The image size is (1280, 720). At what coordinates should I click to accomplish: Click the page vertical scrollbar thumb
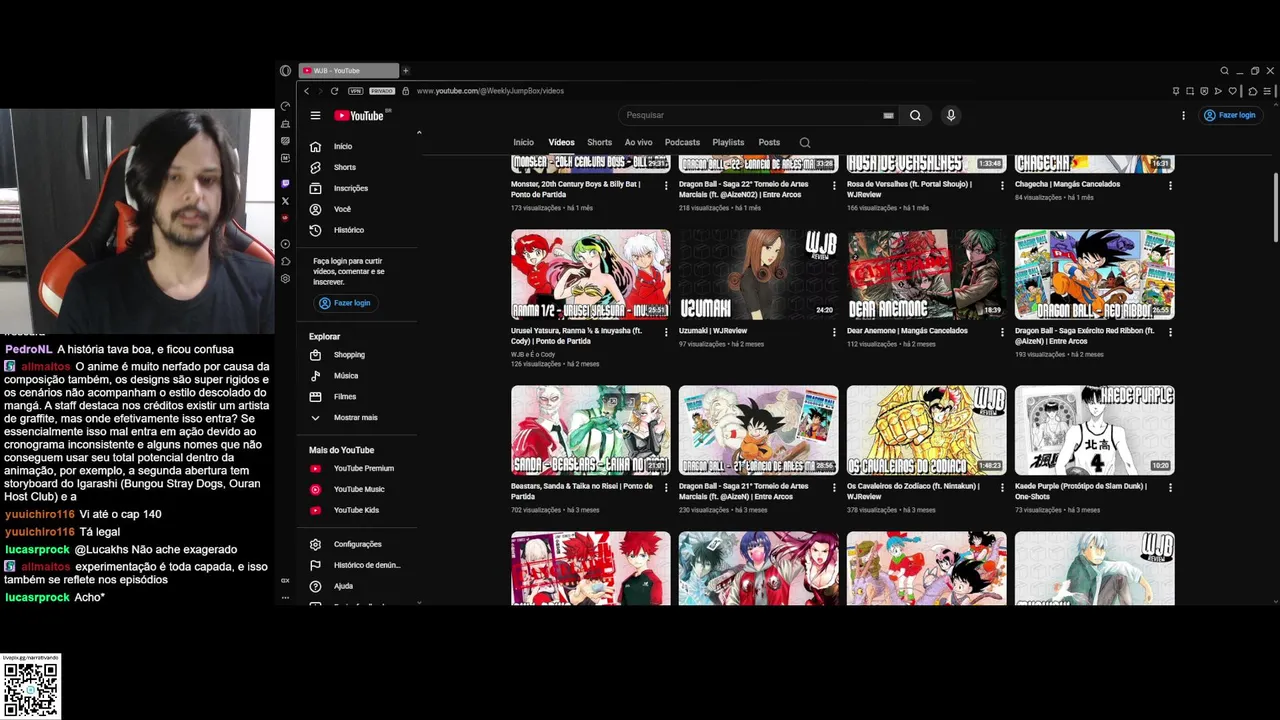tap(1275, 208)
